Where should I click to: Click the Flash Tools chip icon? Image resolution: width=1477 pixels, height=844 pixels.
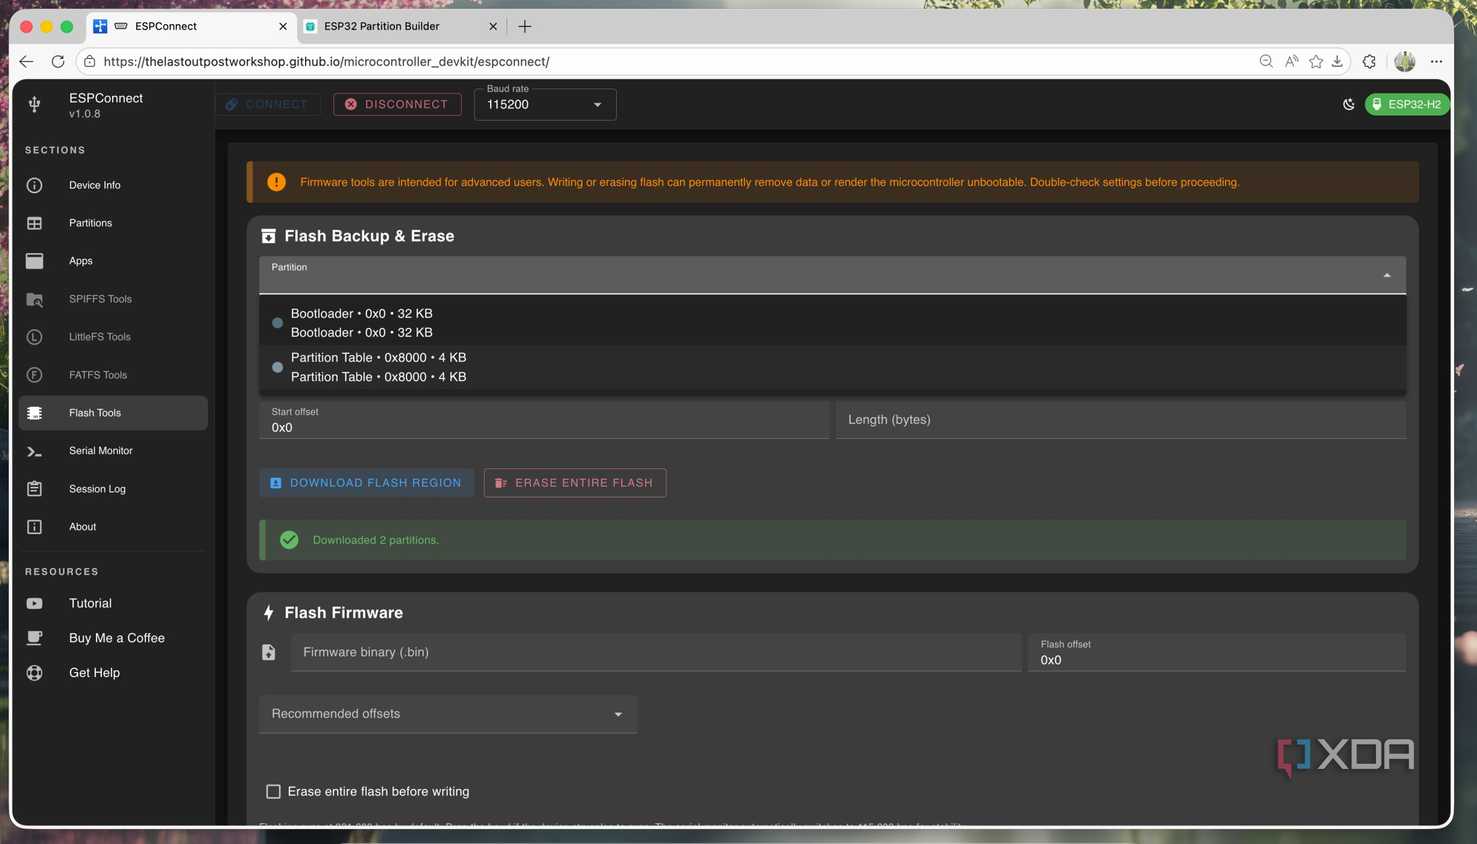point(34,413)
